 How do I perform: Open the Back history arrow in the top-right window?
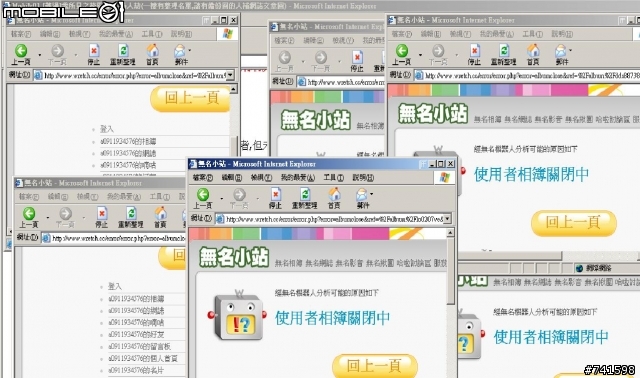420,55
